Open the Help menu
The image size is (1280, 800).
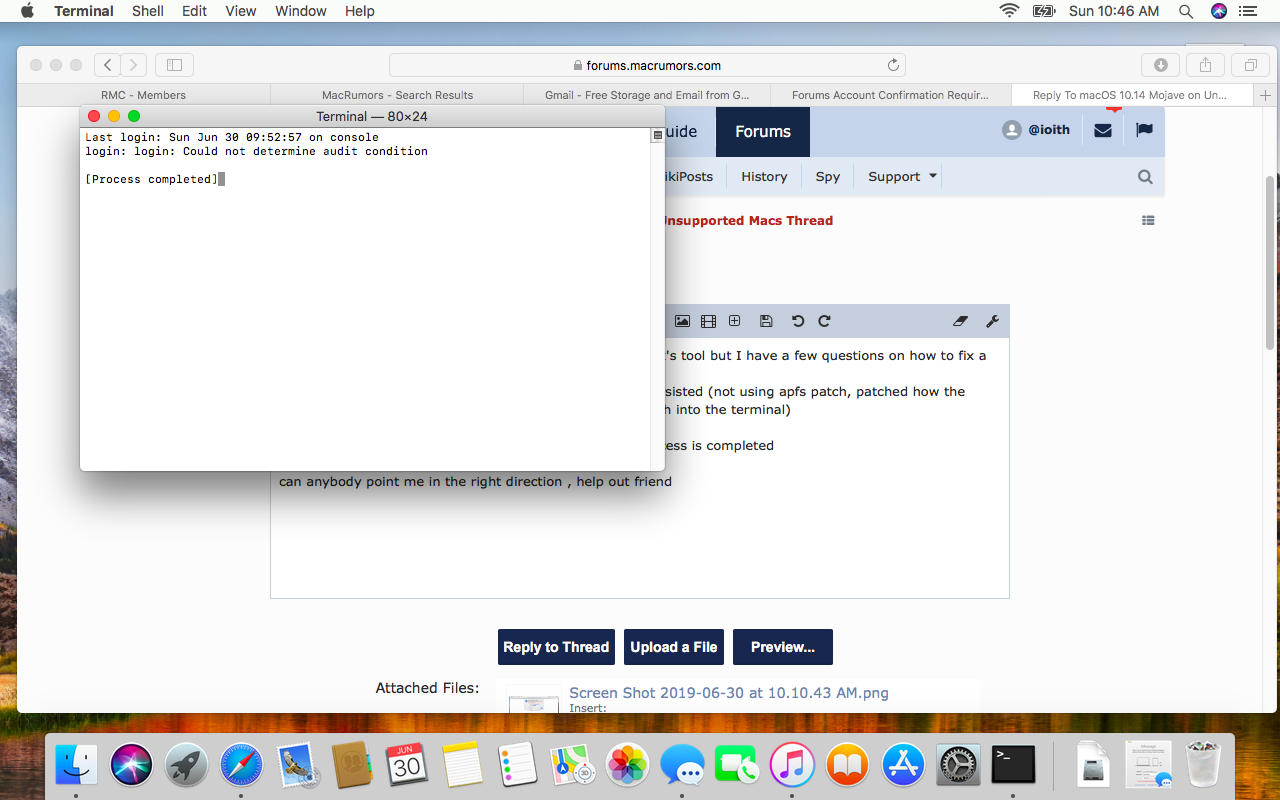pos(360,11)
